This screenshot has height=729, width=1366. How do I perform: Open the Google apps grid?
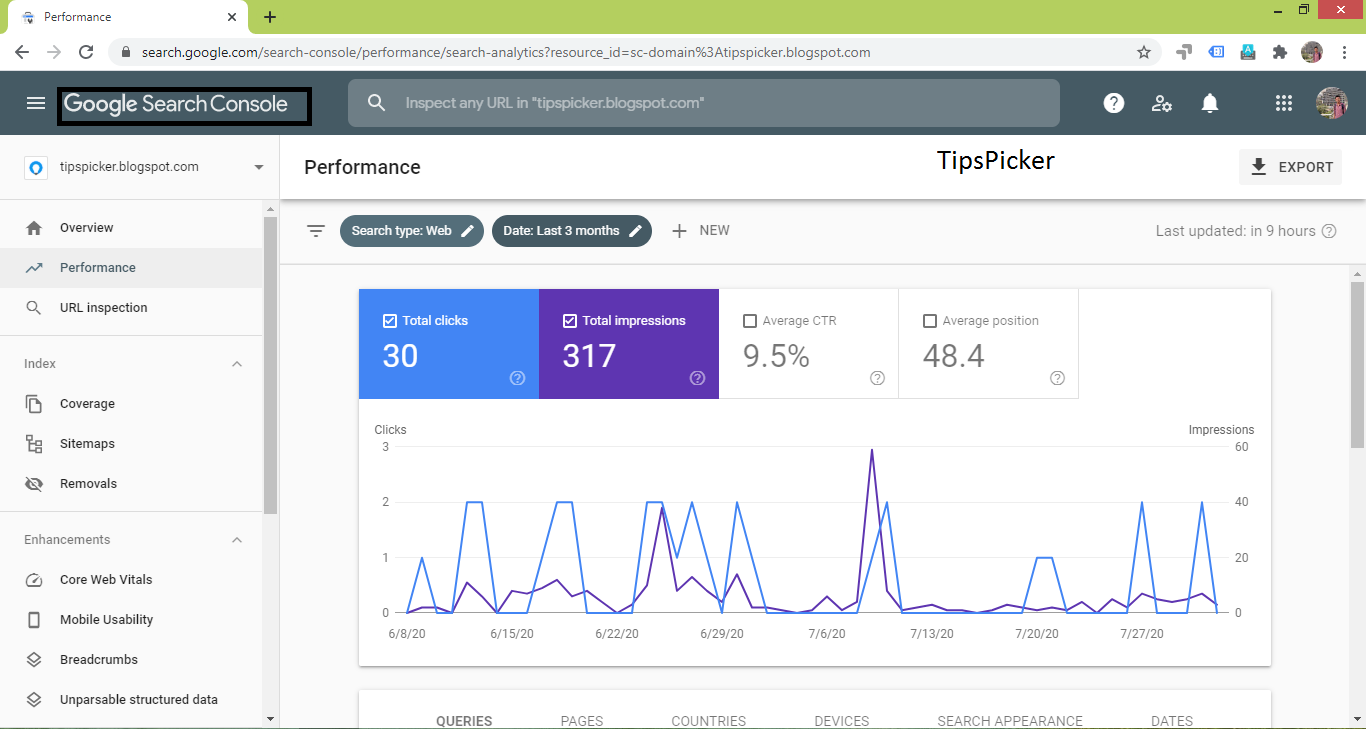1284,103
